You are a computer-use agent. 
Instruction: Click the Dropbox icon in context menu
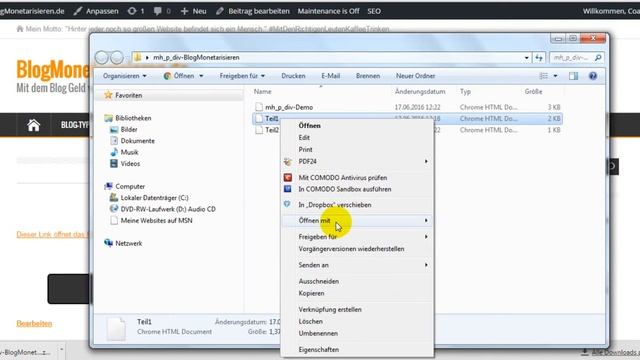tap(287, 204)
